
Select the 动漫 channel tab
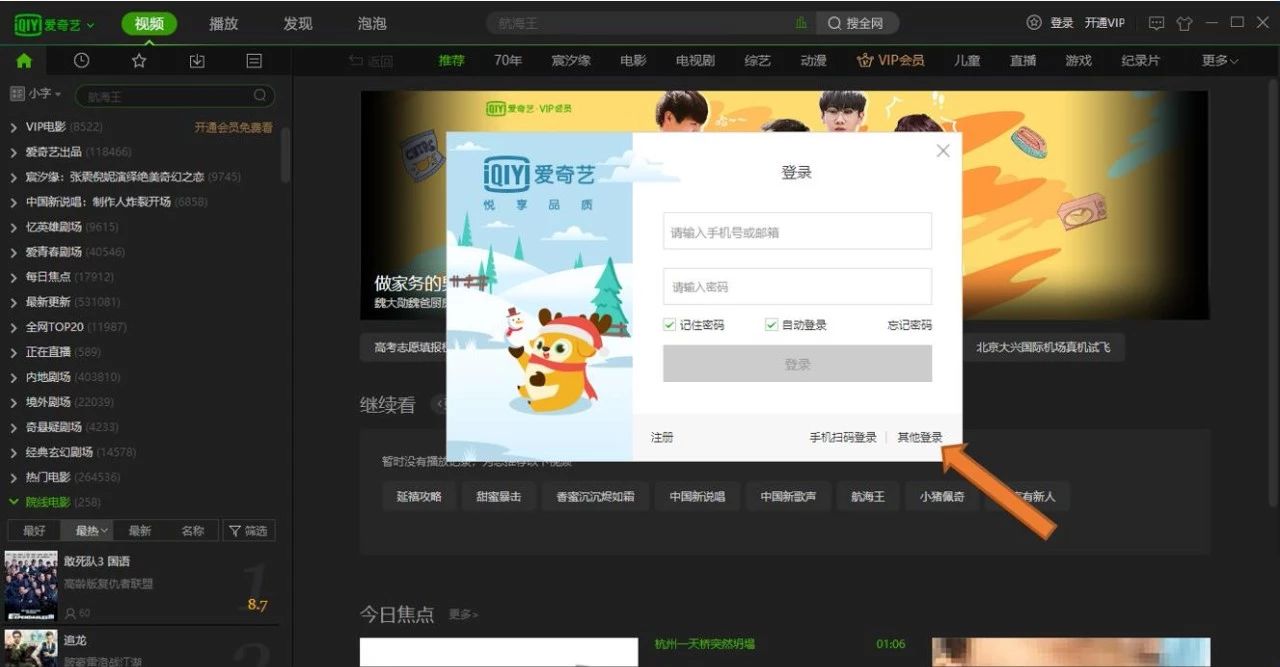click(x=813, y=61)
